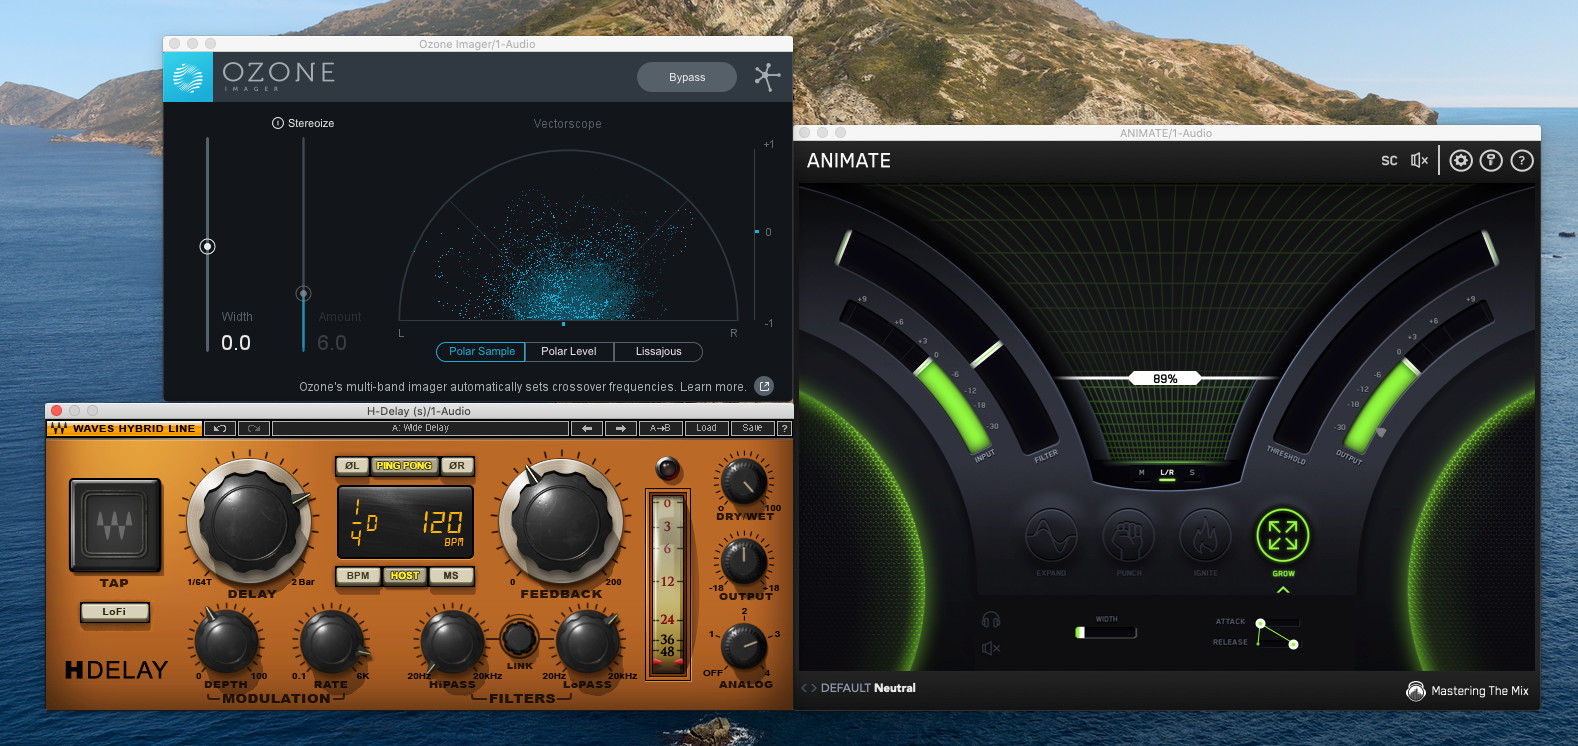
Task: Activate the PUNCH fist module icon
Action: click(1128, 536)
